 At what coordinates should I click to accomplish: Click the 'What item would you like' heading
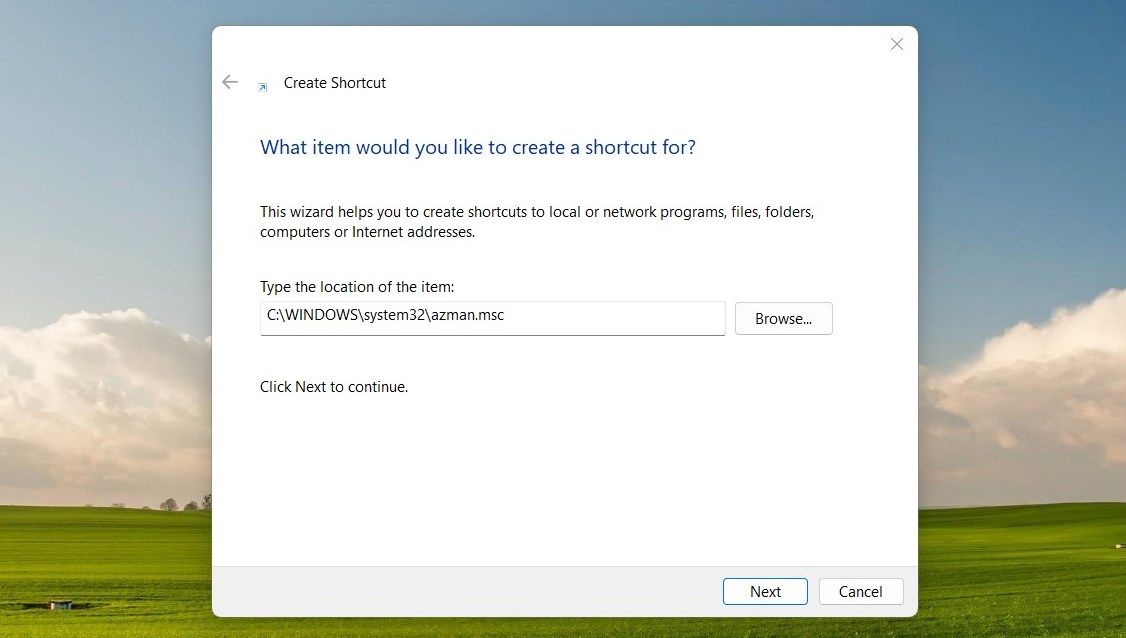click(478, 147)
